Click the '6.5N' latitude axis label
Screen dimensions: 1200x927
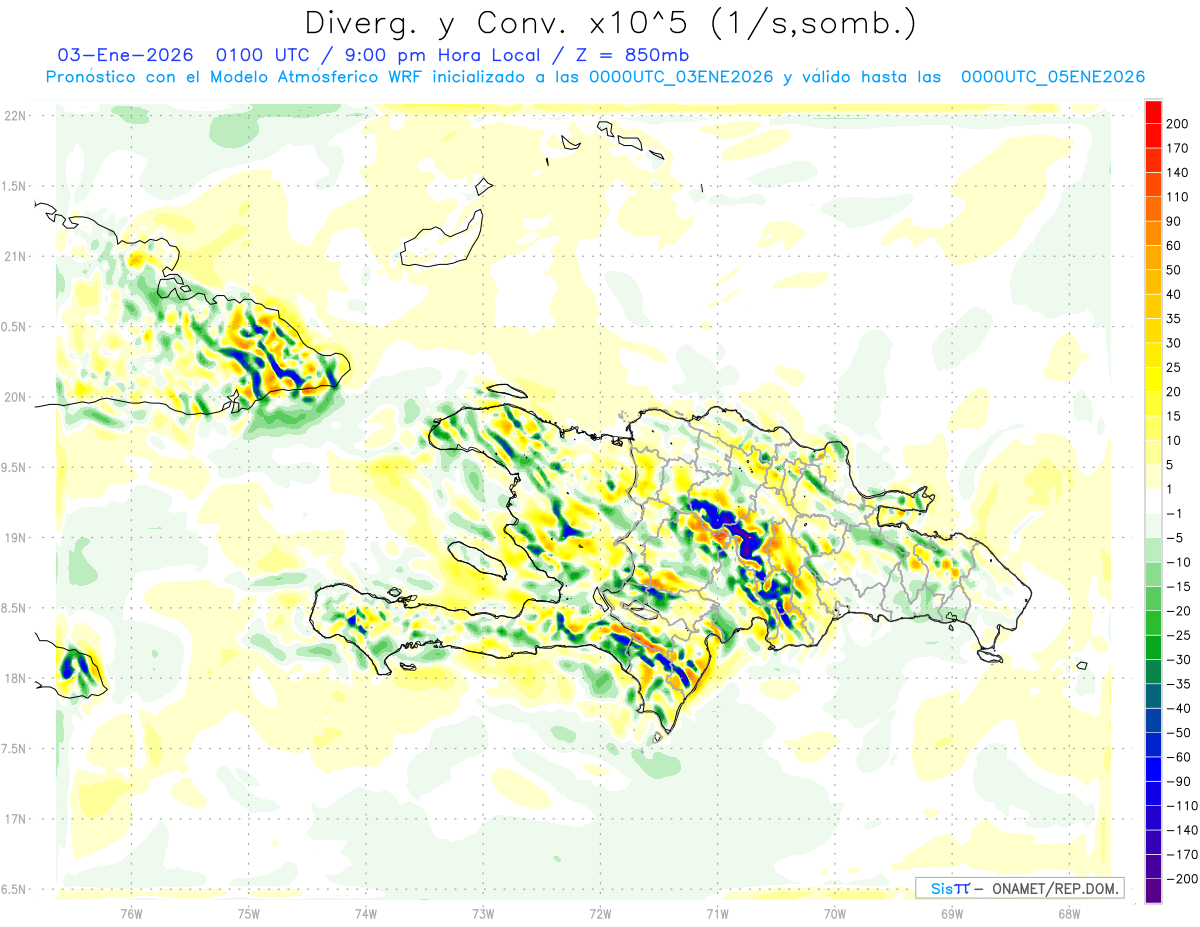coord(15,889)
